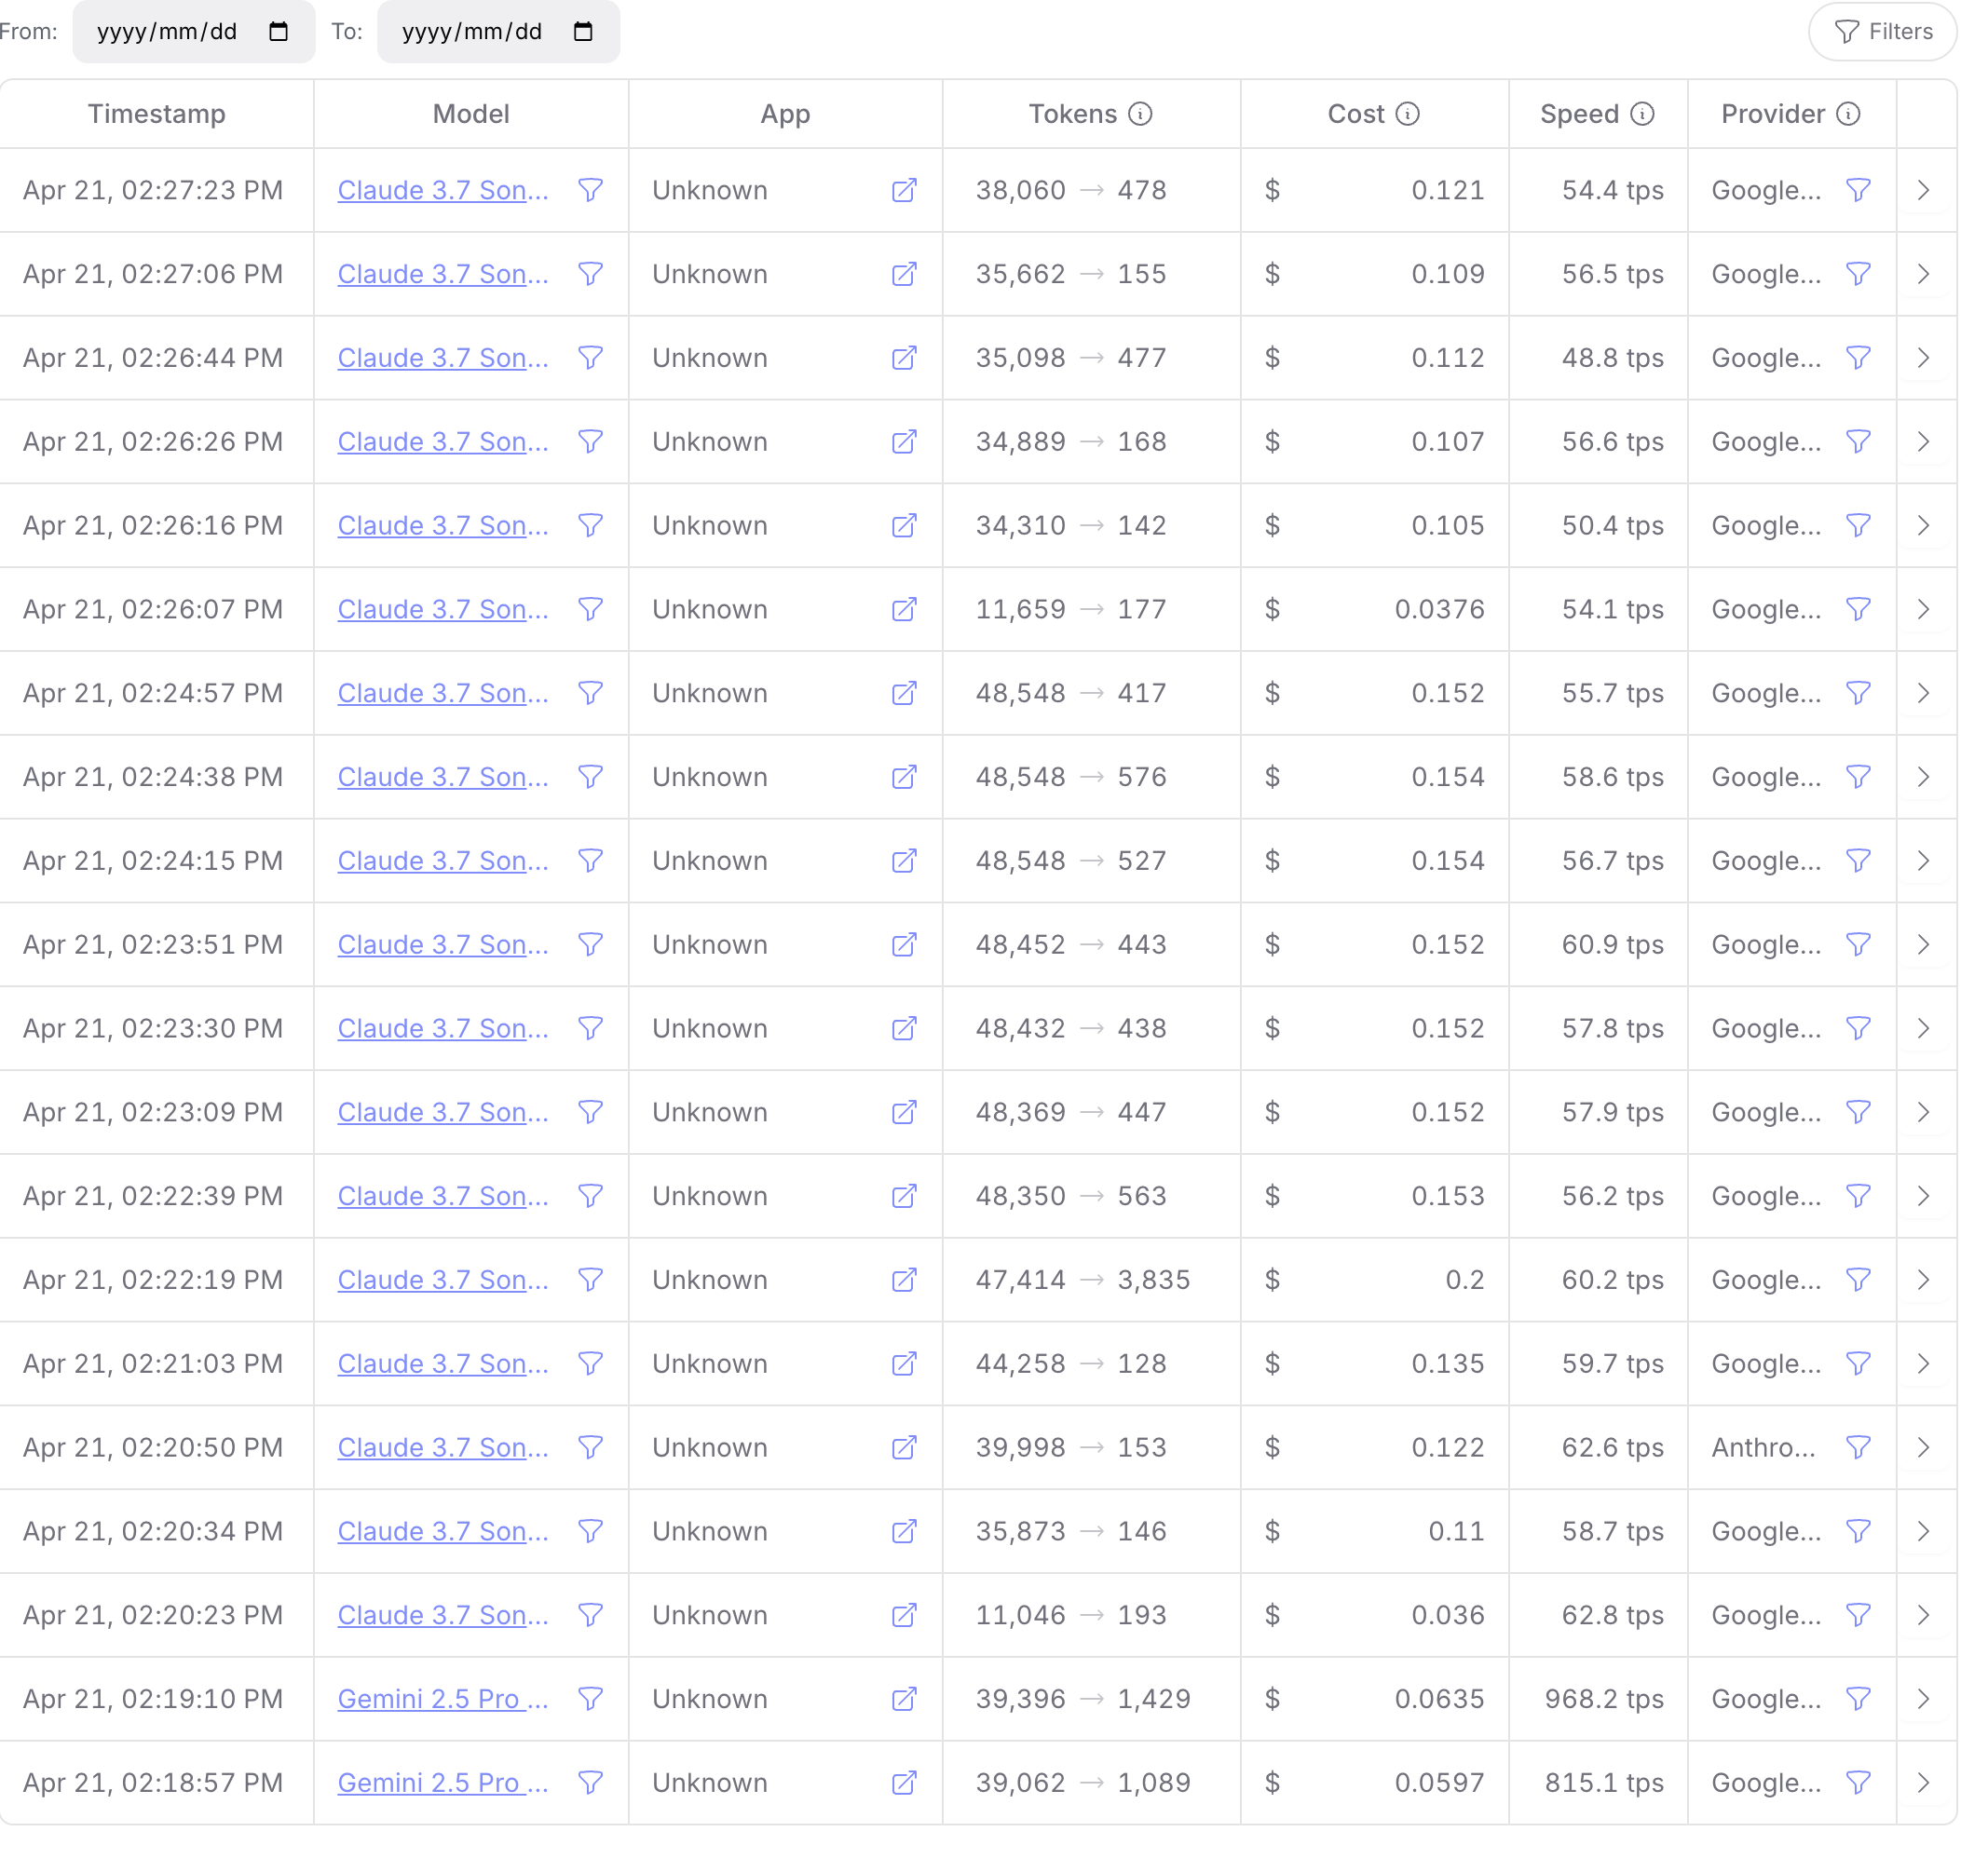
Task: Expand the 02:20:50 PM row details
Action: 1924,1448
